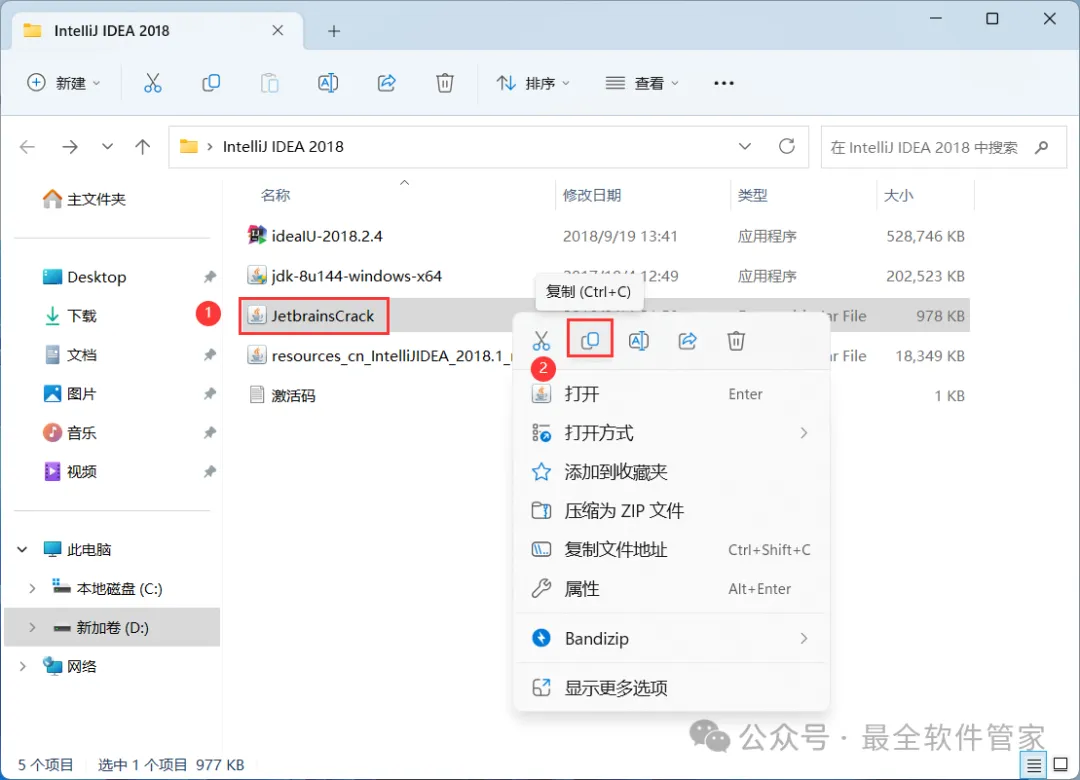Unpin 文档 using its pin icon
Screen dimensions: 1080x780
click(209, 355)
